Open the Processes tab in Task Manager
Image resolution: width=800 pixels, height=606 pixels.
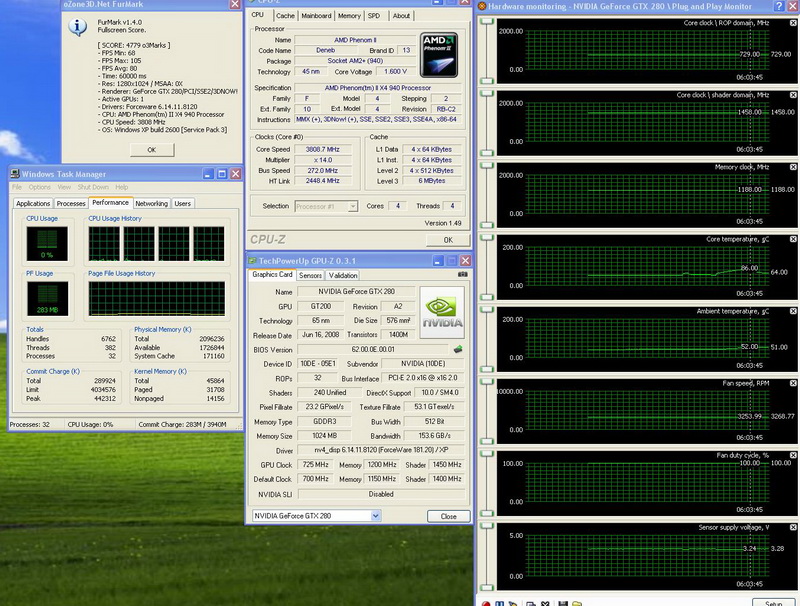pyautogui.click(x=71, y=204)
